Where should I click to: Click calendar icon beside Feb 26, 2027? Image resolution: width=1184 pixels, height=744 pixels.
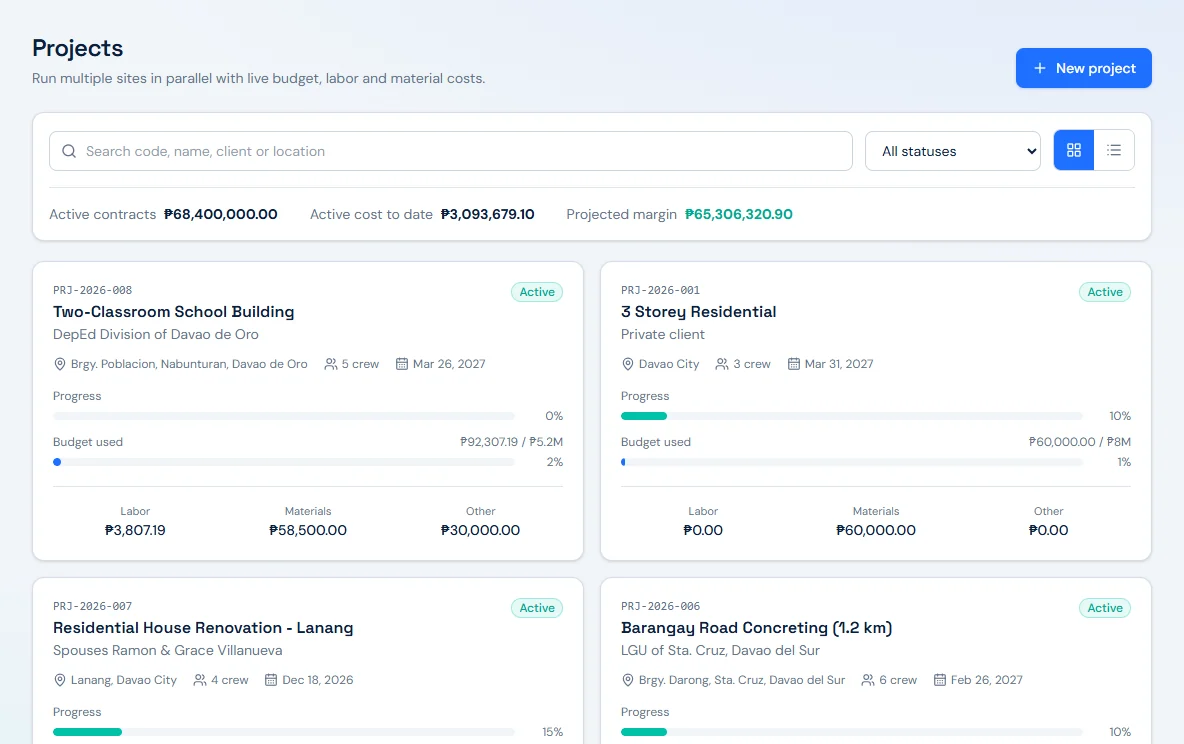[x=939, y=680]
